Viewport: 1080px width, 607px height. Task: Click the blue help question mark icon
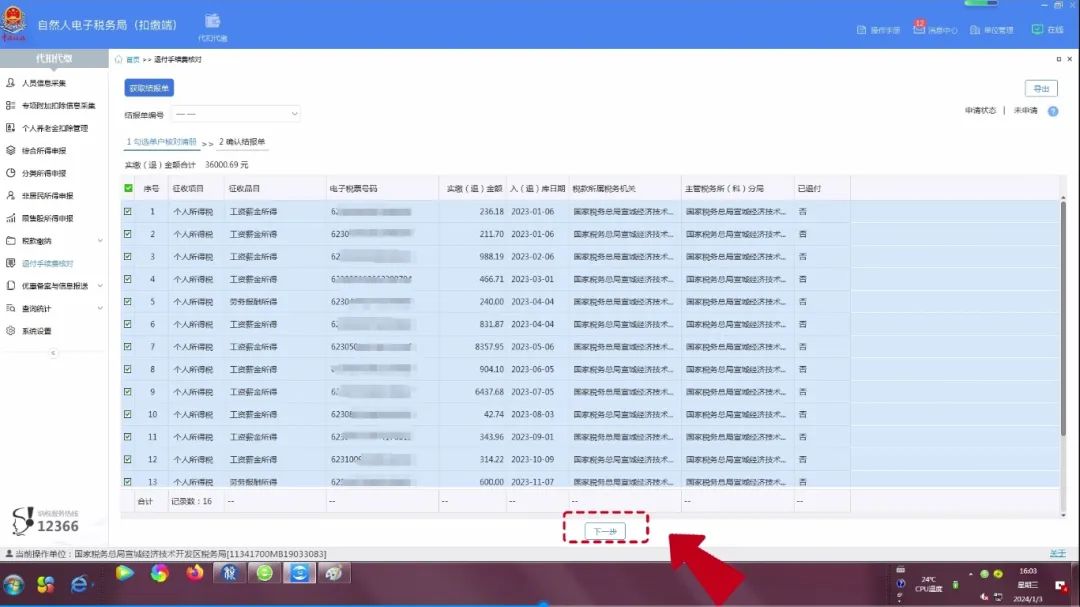[x=1052, y=111]
